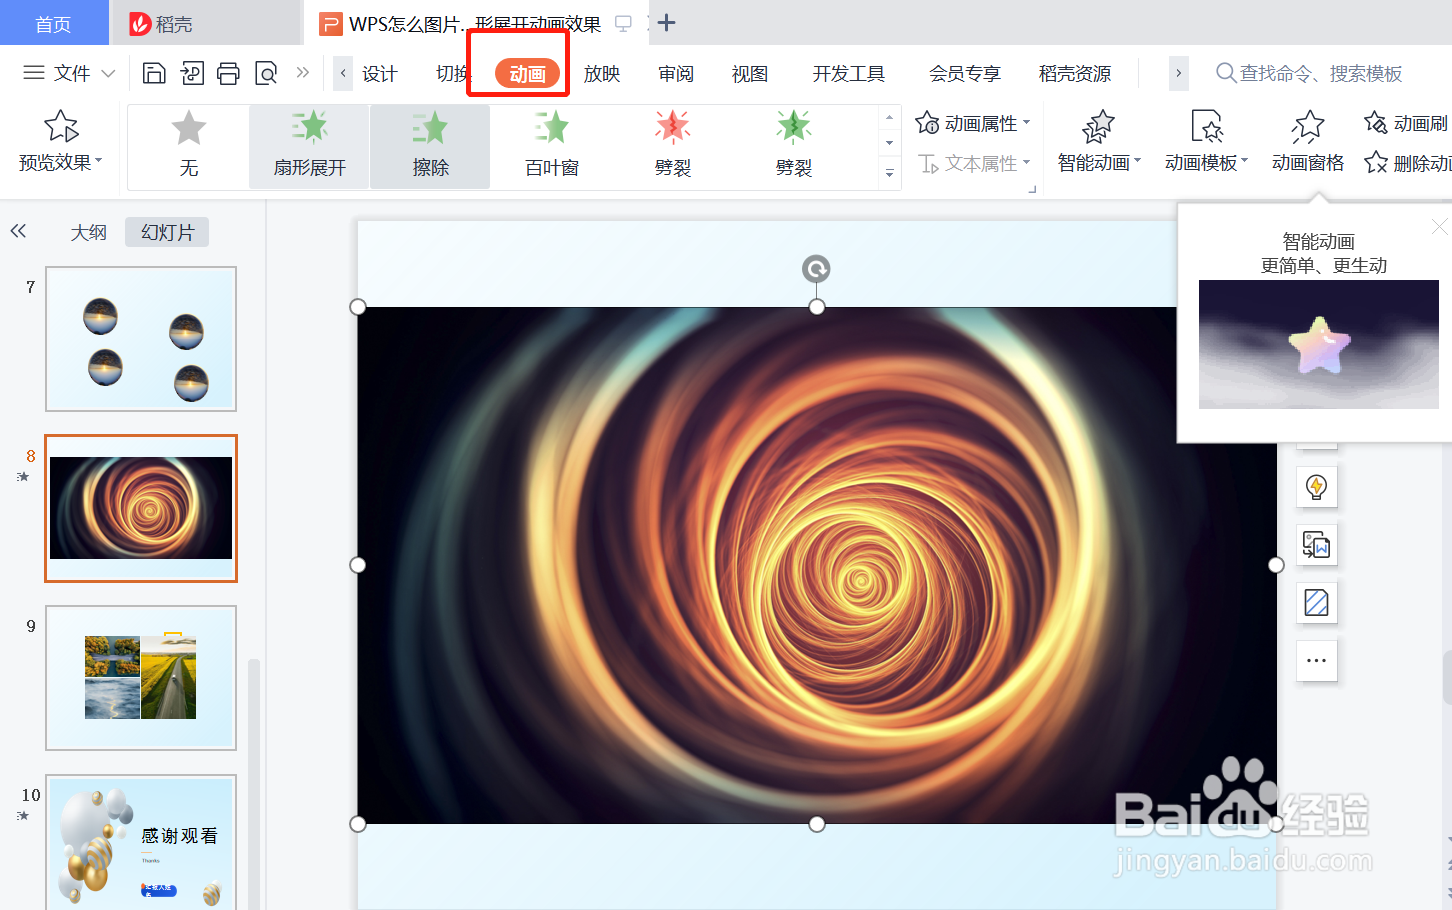The height and width of the screenshot is (910, 1452).
Task: Click the Export to PDF icon
Action: pos(192,73)
